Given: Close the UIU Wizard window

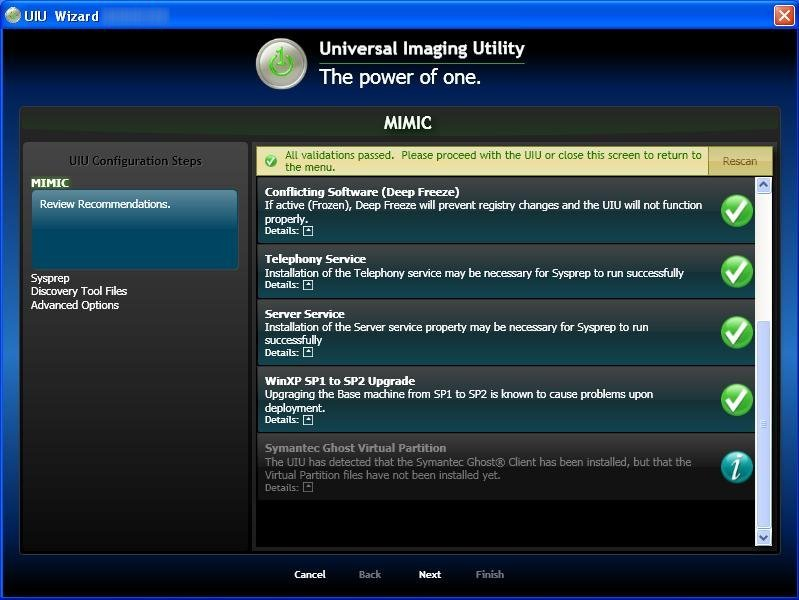Looking at the screenshot, I should [x=784, y=15].
